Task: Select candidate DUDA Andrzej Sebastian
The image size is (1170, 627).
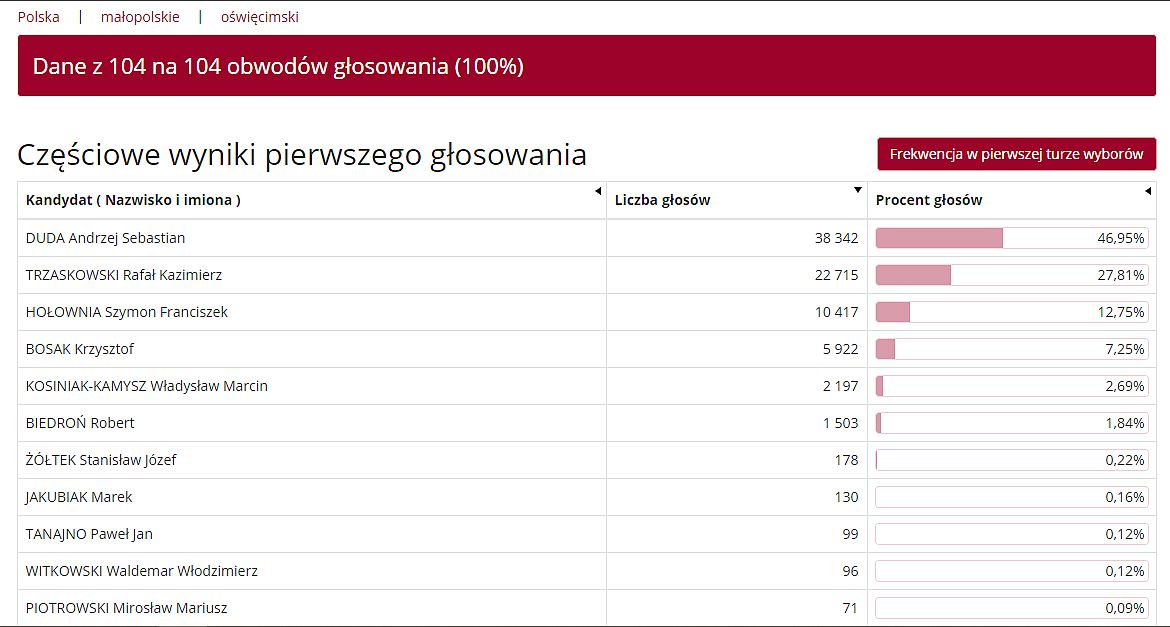Action: click(x=105, y=238)
